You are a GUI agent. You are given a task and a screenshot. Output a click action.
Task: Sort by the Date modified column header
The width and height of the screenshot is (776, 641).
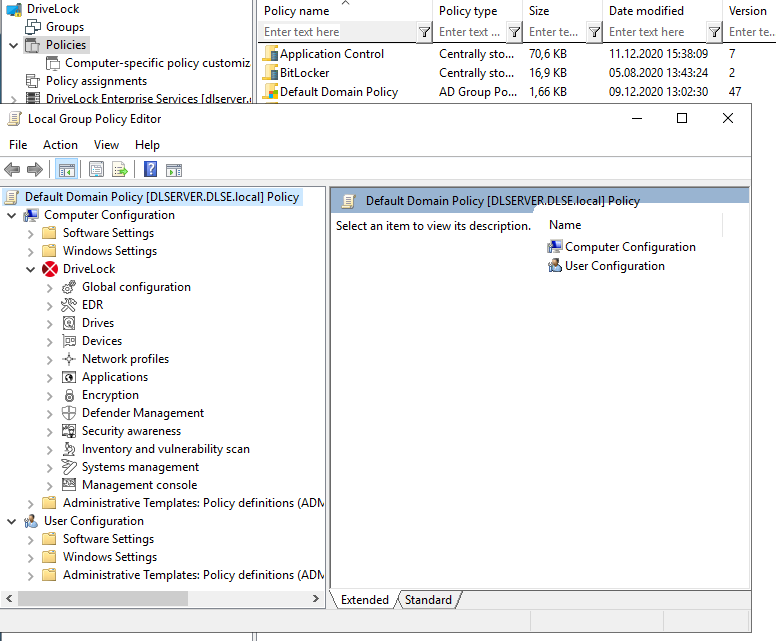(x=662, y=11)
